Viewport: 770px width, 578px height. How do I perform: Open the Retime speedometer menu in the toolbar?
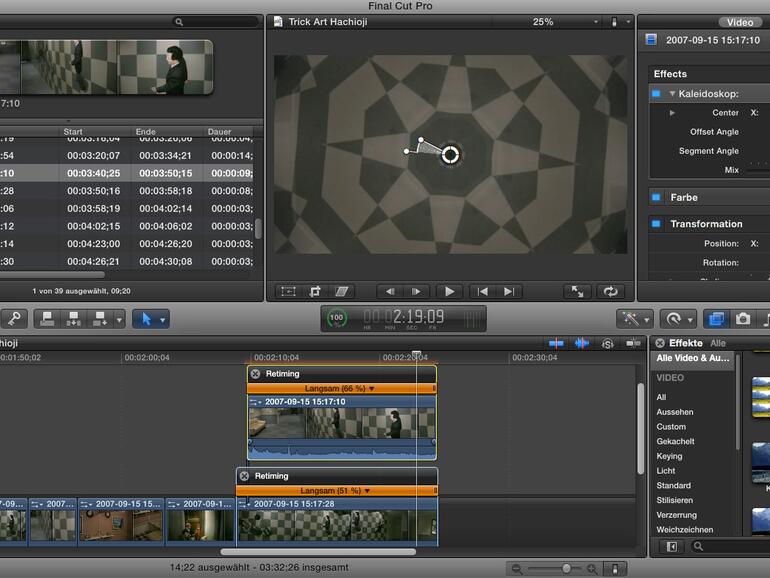click(x=677, y=318)
